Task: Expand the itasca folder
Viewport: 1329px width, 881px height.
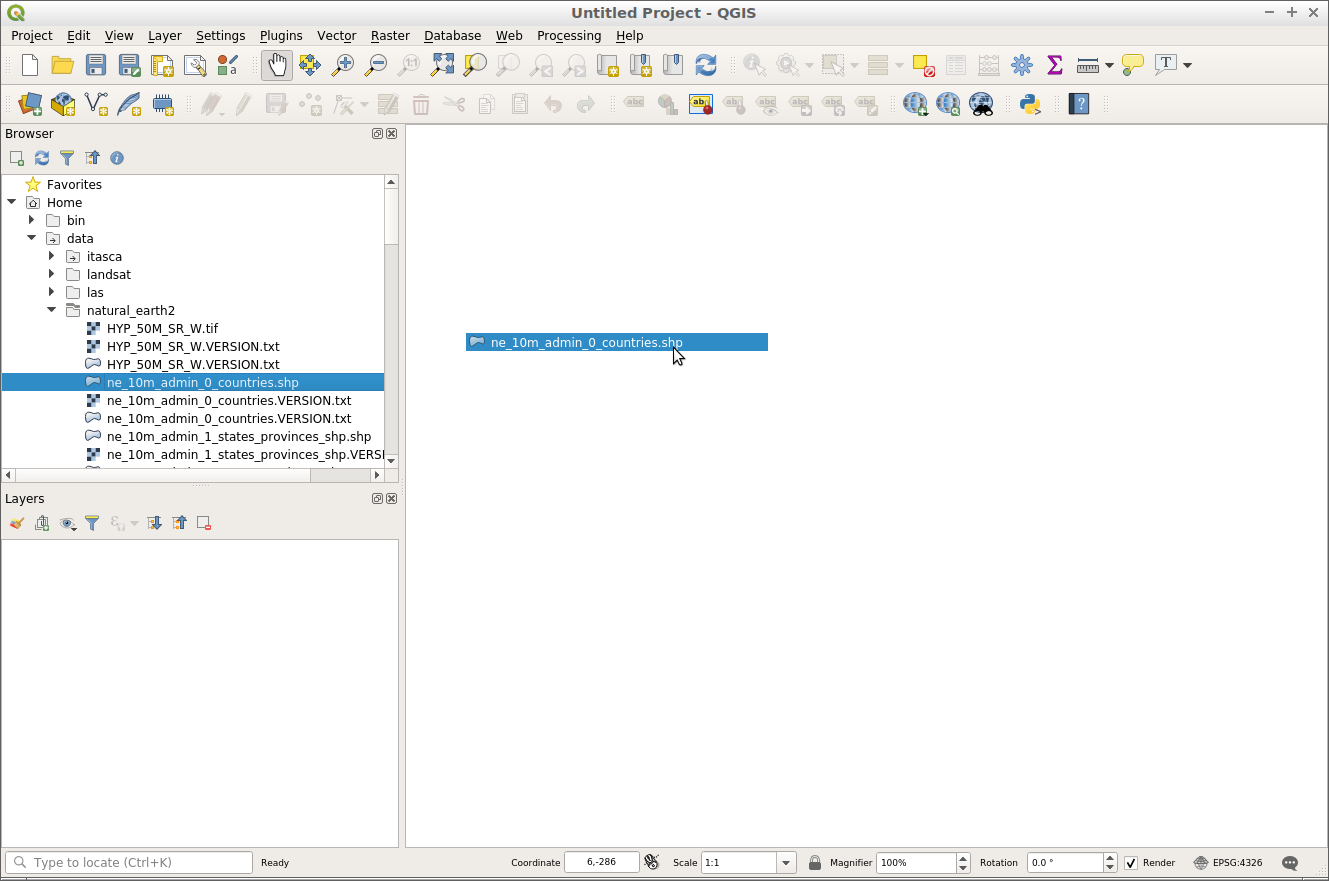Action: pyautogui.click(x=52, y=256)
